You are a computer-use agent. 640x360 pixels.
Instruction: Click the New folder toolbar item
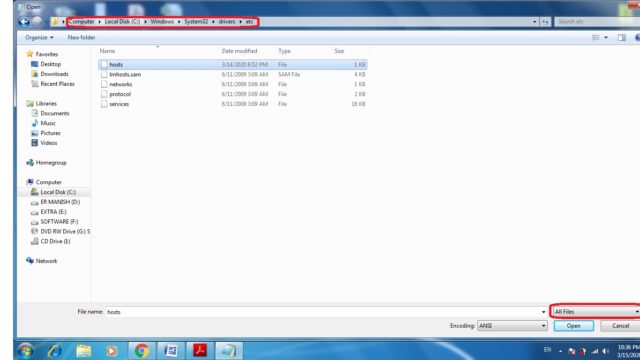point(81,38)
